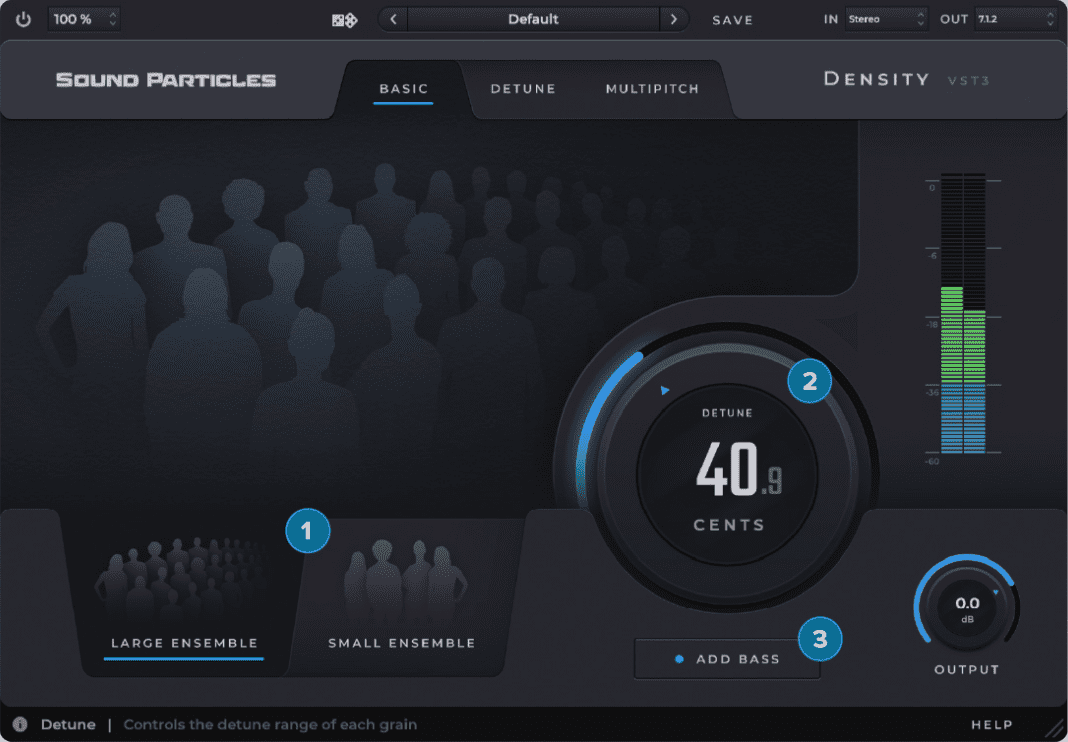Go to the next preset arrow
The image size is (1068, 742).
click(674, 19)
